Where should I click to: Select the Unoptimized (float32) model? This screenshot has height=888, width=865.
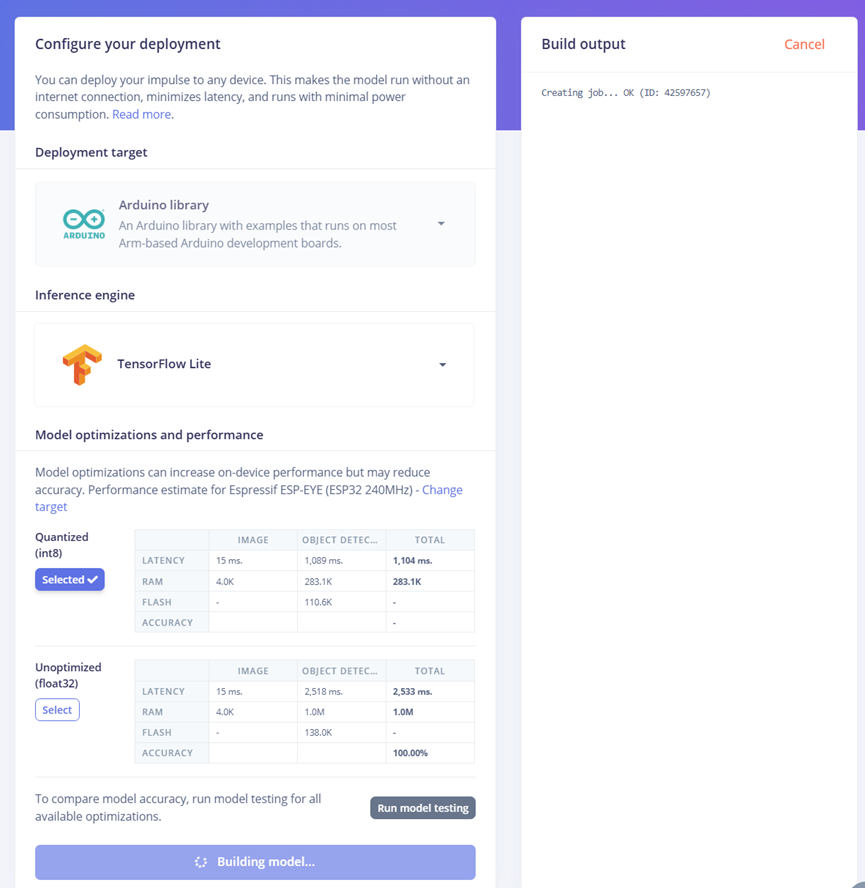(57, 710)
